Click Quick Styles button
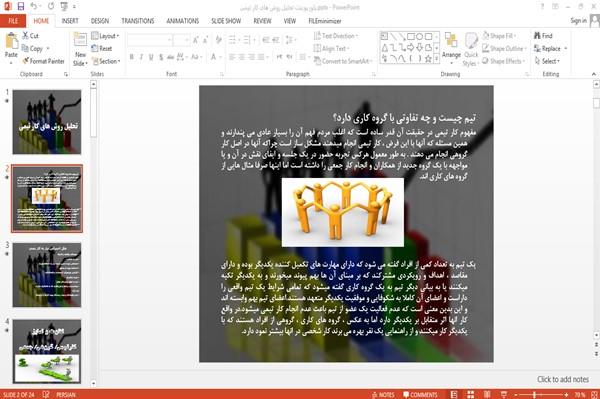600x399 pixels. 471,50
